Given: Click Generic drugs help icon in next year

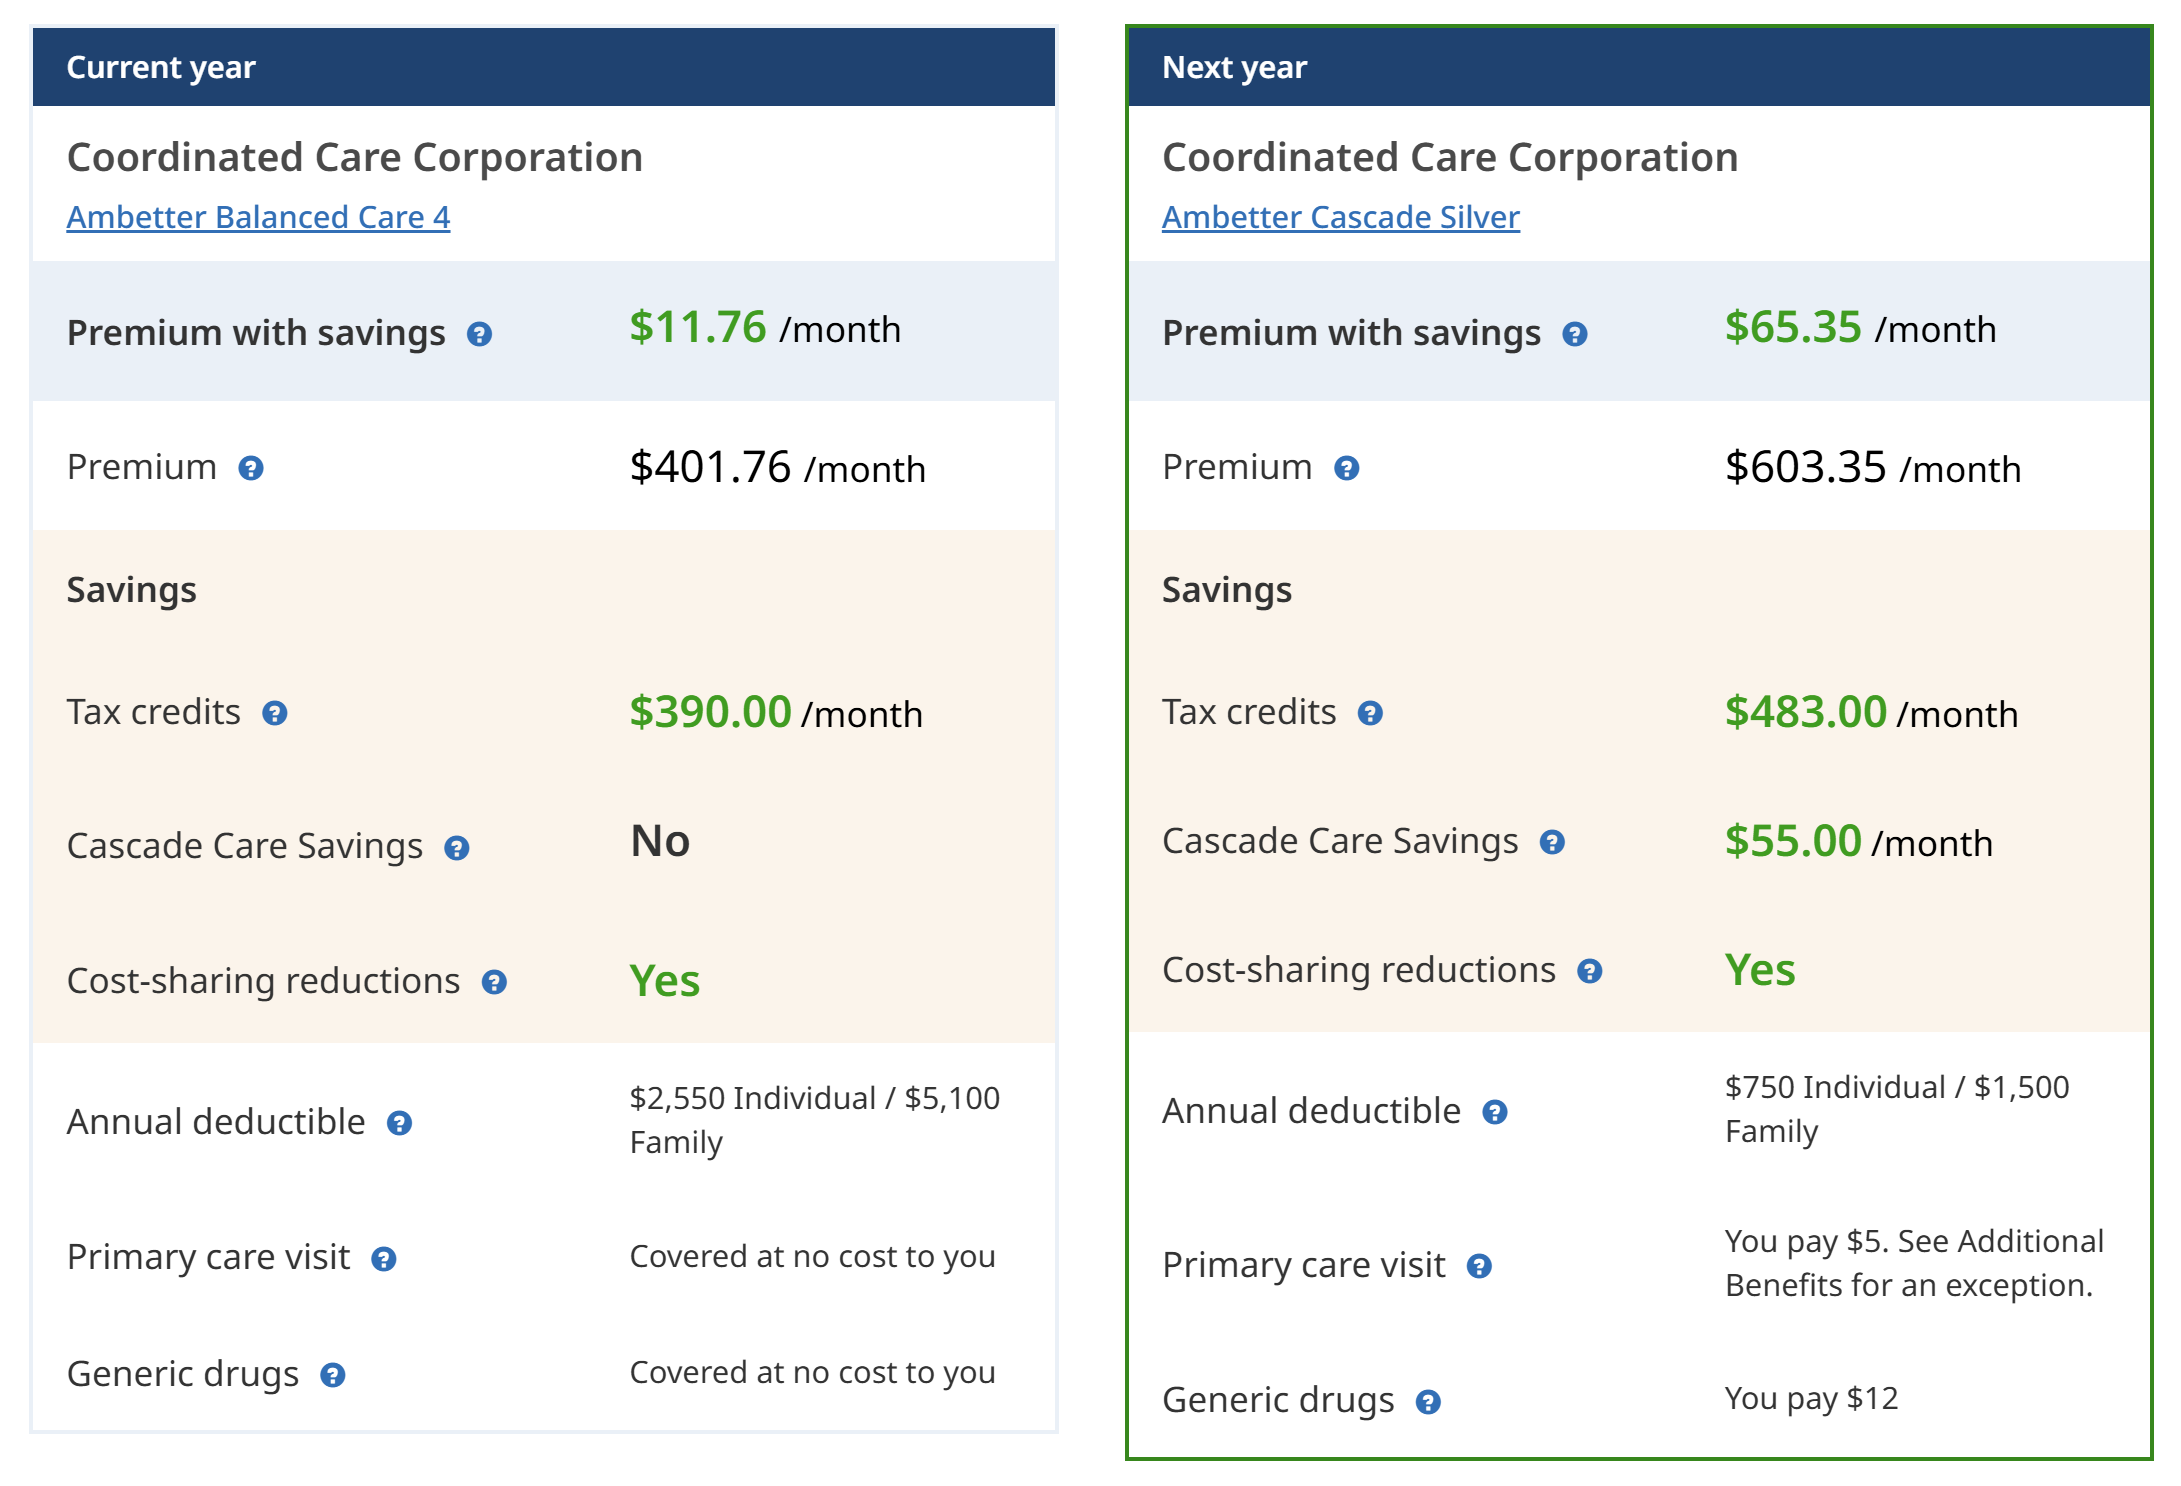Looking at the screenshot, I should click(1428, 1402).
